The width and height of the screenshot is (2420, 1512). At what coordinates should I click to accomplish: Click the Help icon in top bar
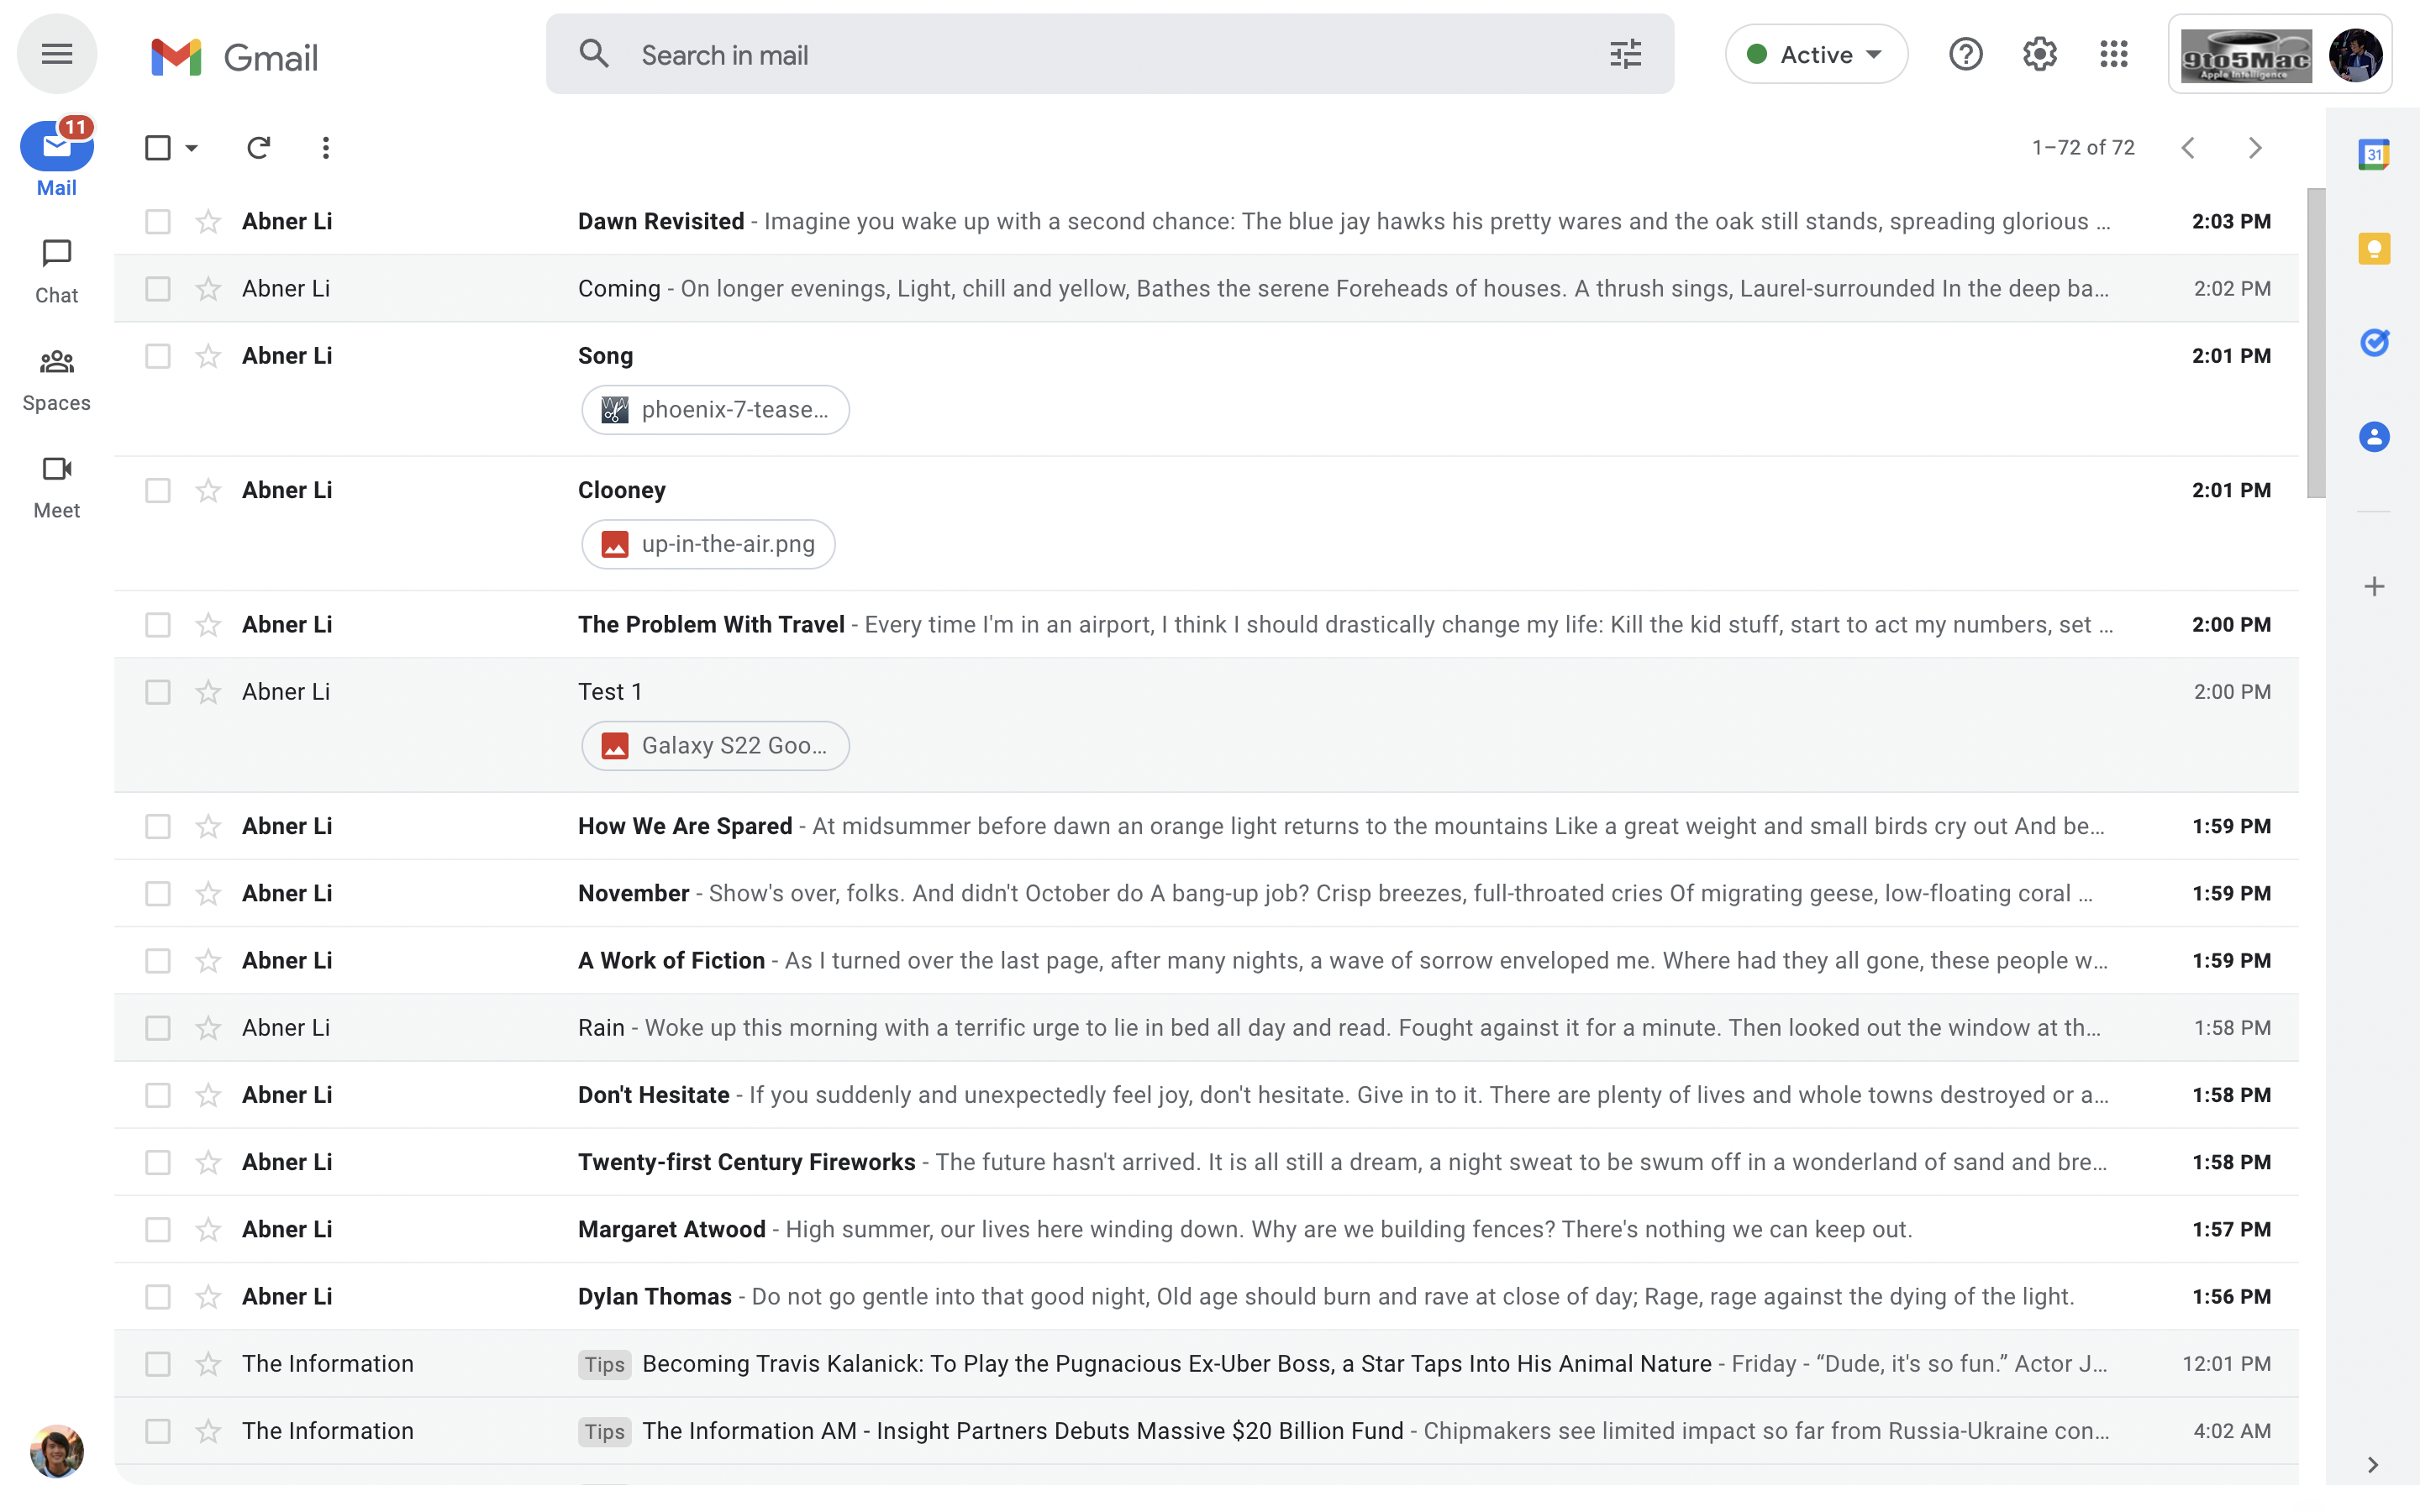[1965, 54]
